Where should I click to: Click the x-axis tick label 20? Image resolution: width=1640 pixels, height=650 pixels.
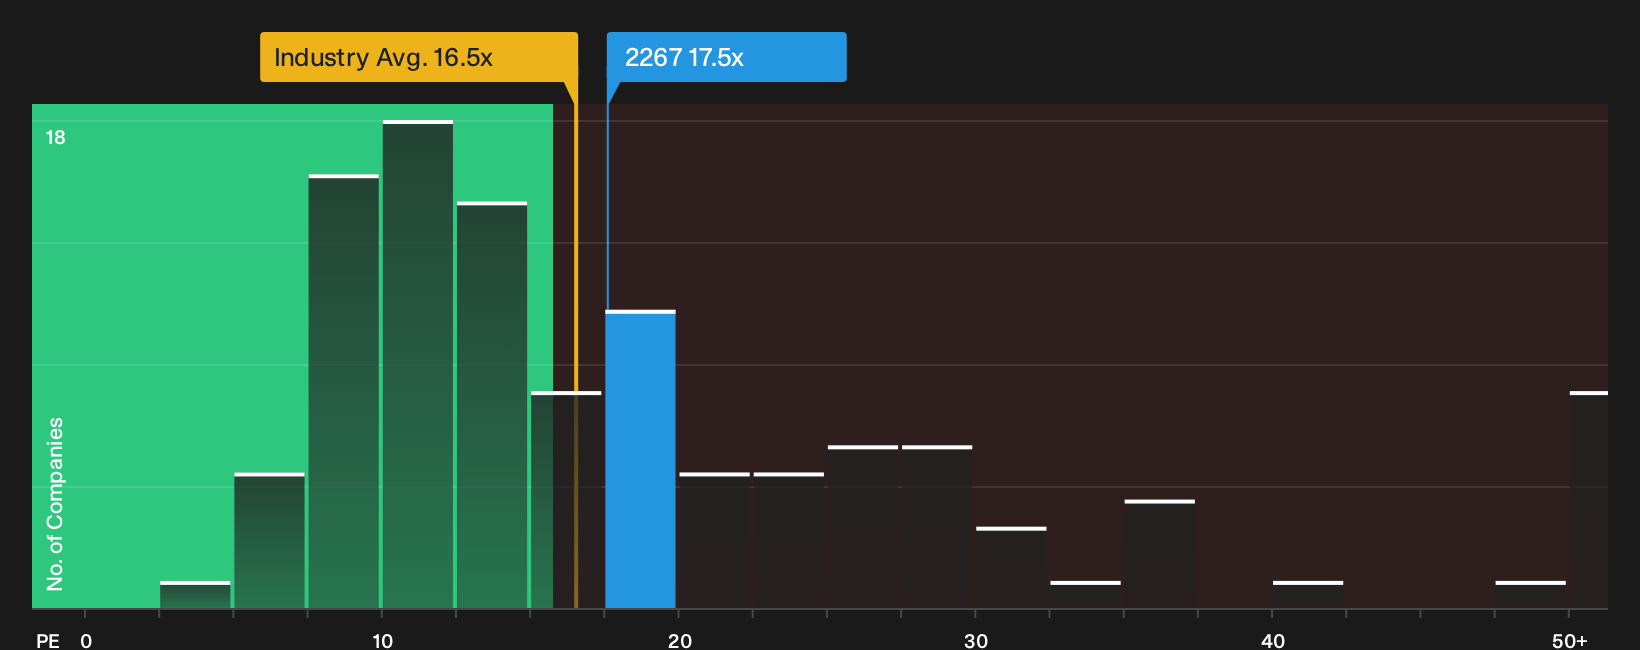pyautogui.click(x=679, y=641)
